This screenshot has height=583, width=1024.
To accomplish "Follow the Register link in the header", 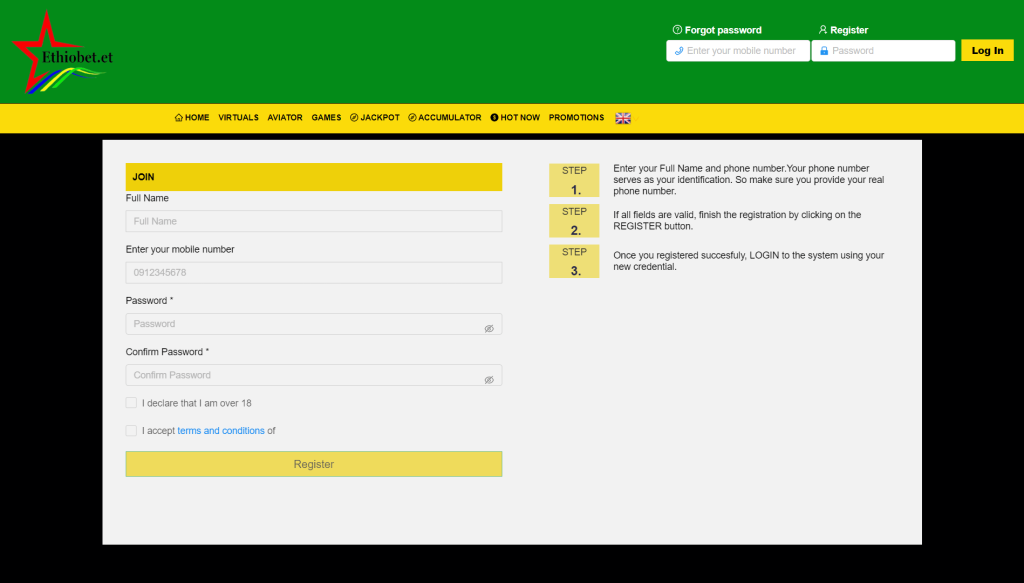I will click(843, 30).
